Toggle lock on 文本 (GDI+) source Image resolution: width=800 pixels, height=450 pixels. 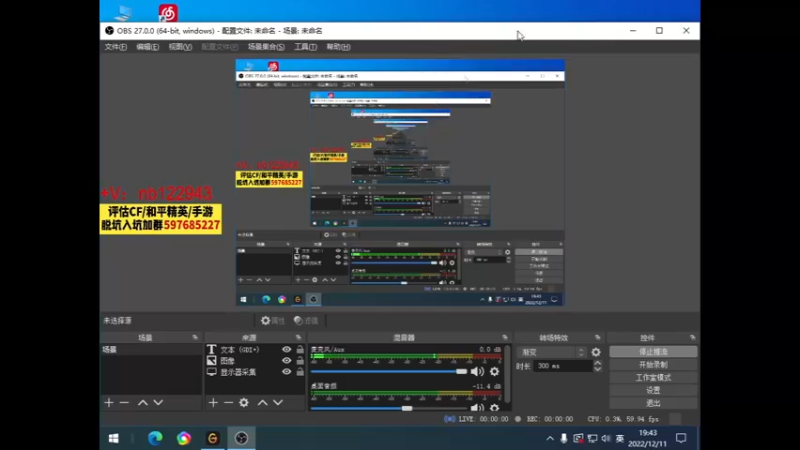pyautogui.click(x=300, y=349)
